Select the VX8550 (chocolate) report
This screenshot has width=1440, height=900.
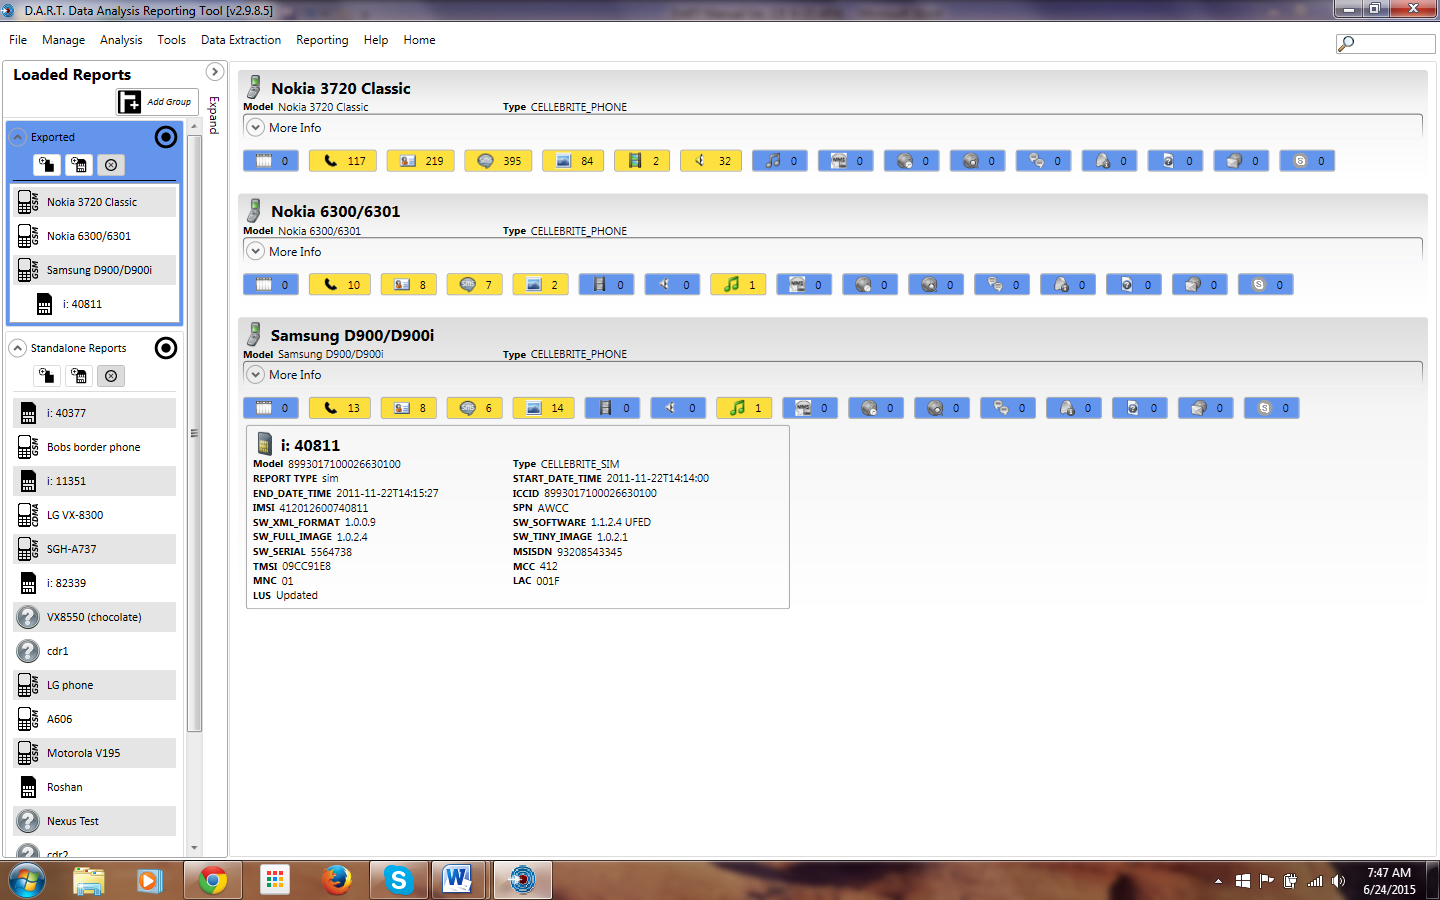(95, 617)
